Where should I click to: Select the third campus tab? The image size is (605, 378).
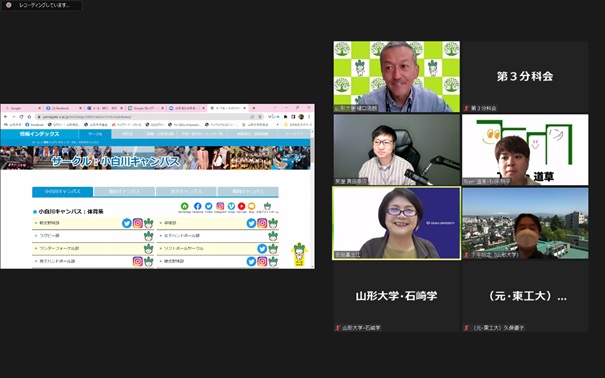point(186,191)
